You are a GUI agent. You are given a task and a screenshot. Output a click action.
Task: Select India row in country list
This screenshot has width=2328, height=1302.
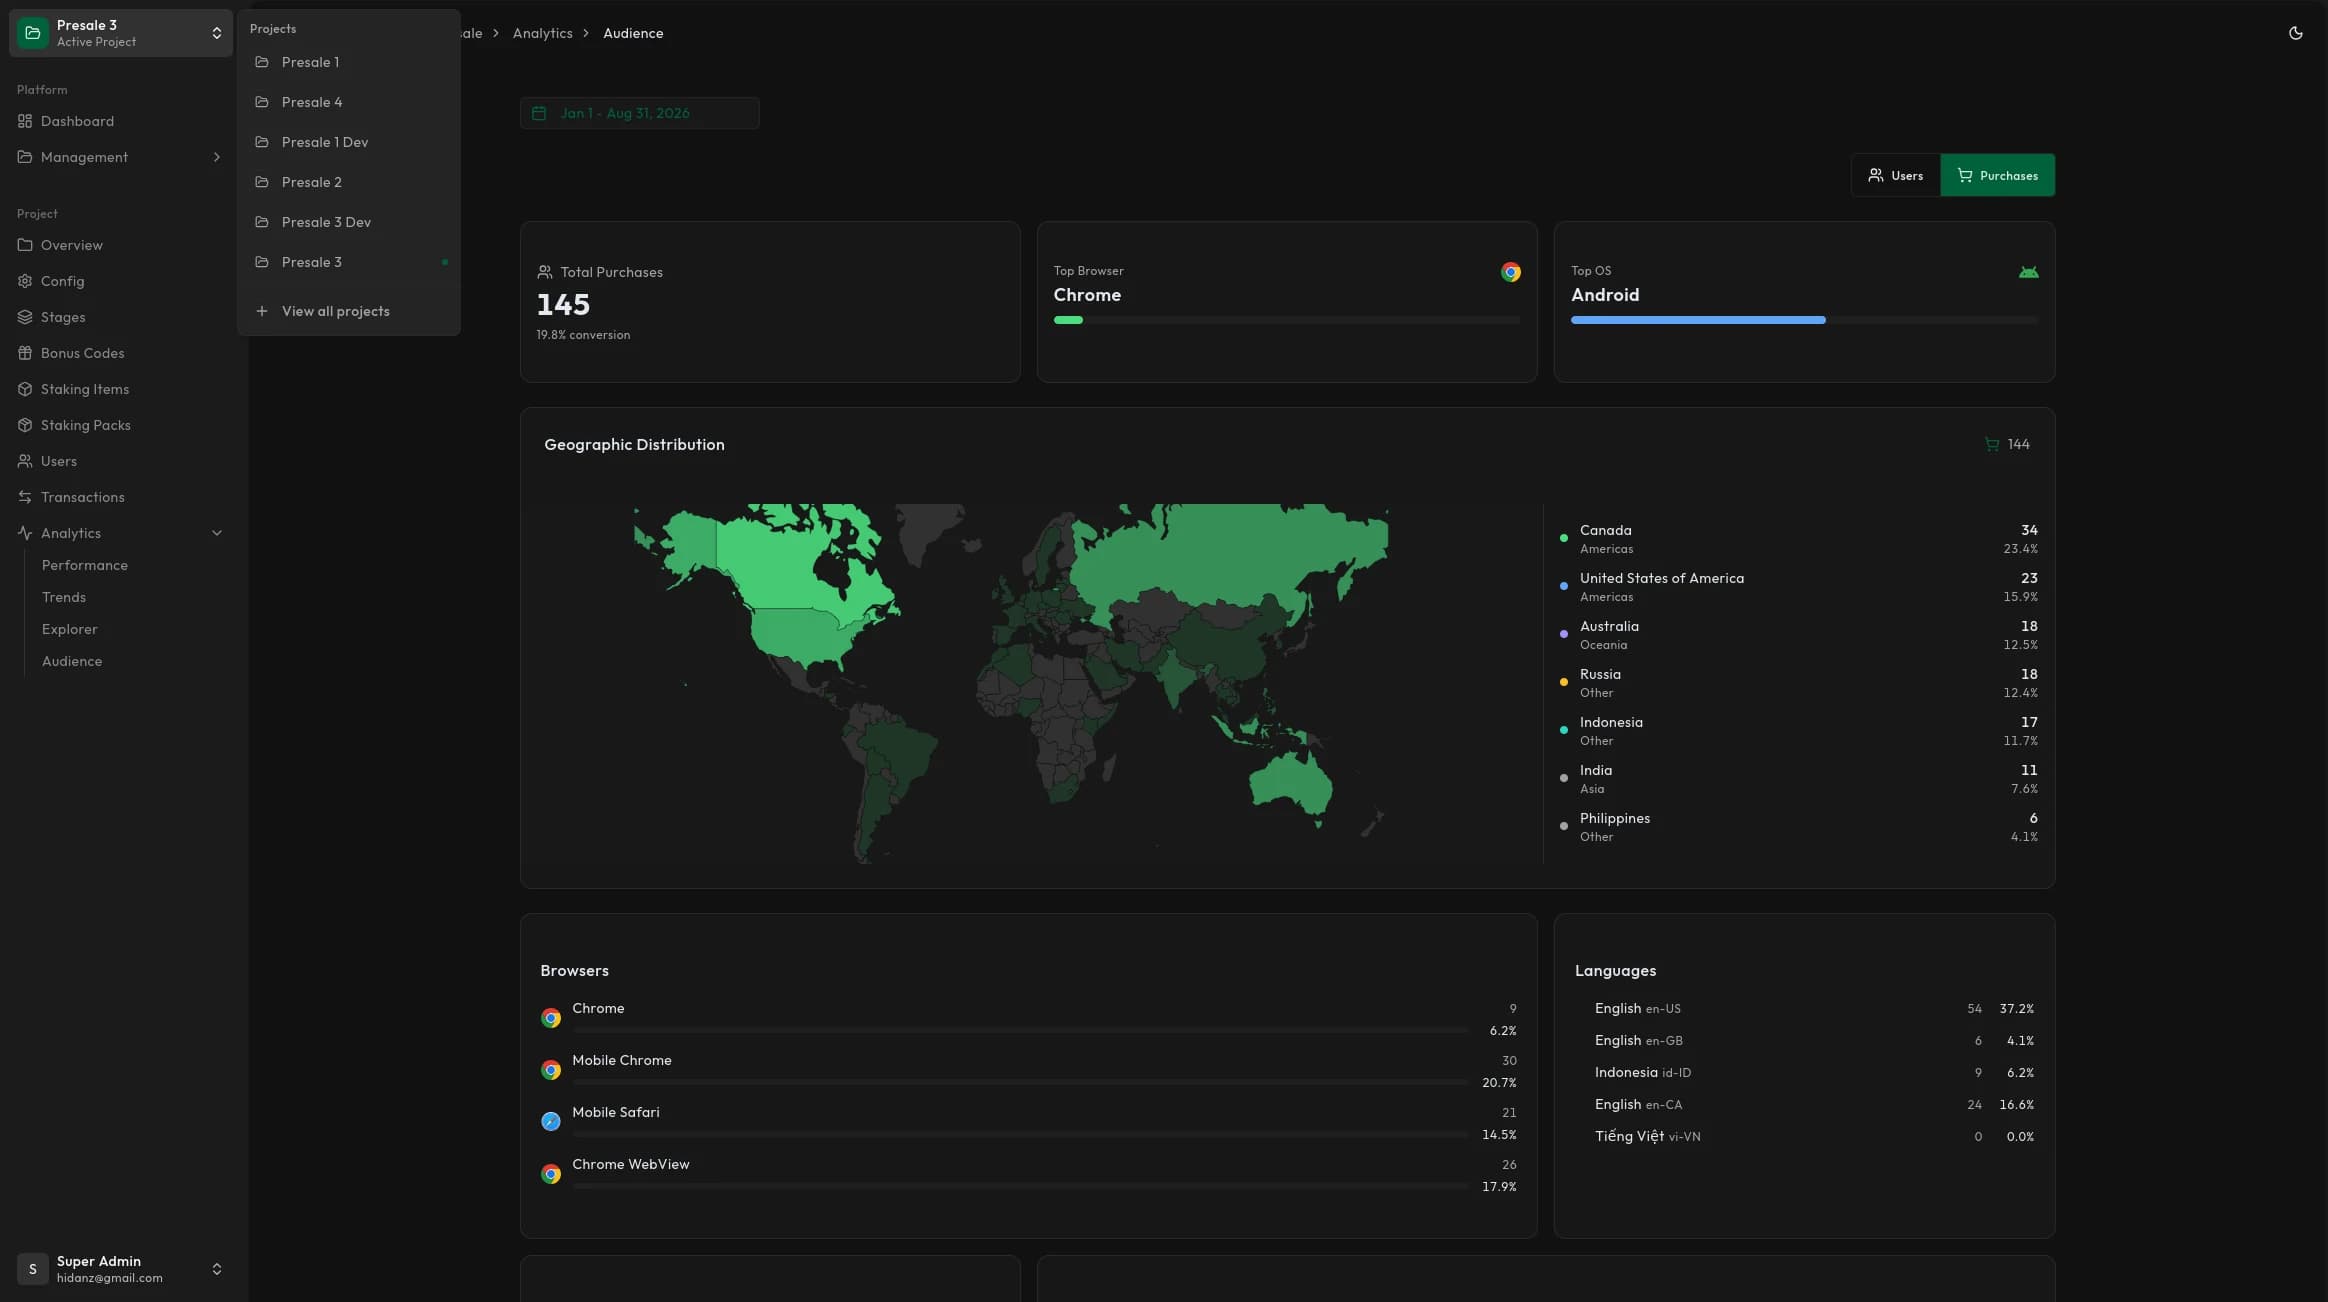[x=1798, y=779]
